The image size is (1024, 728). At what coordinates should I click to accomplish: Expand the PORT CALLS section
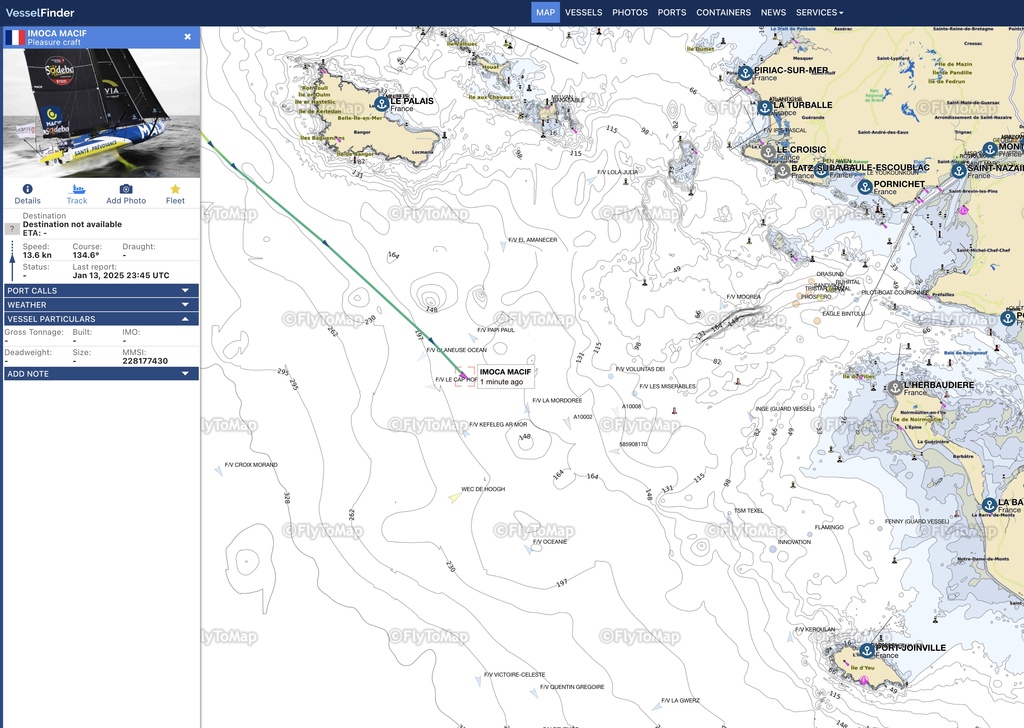[101, 291]
